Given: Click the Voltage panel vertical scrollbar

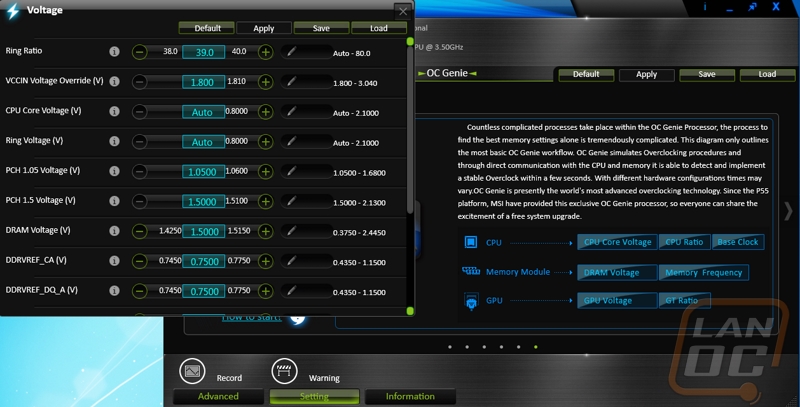Looking at the screenshot, I should click(x=410, y=175).
